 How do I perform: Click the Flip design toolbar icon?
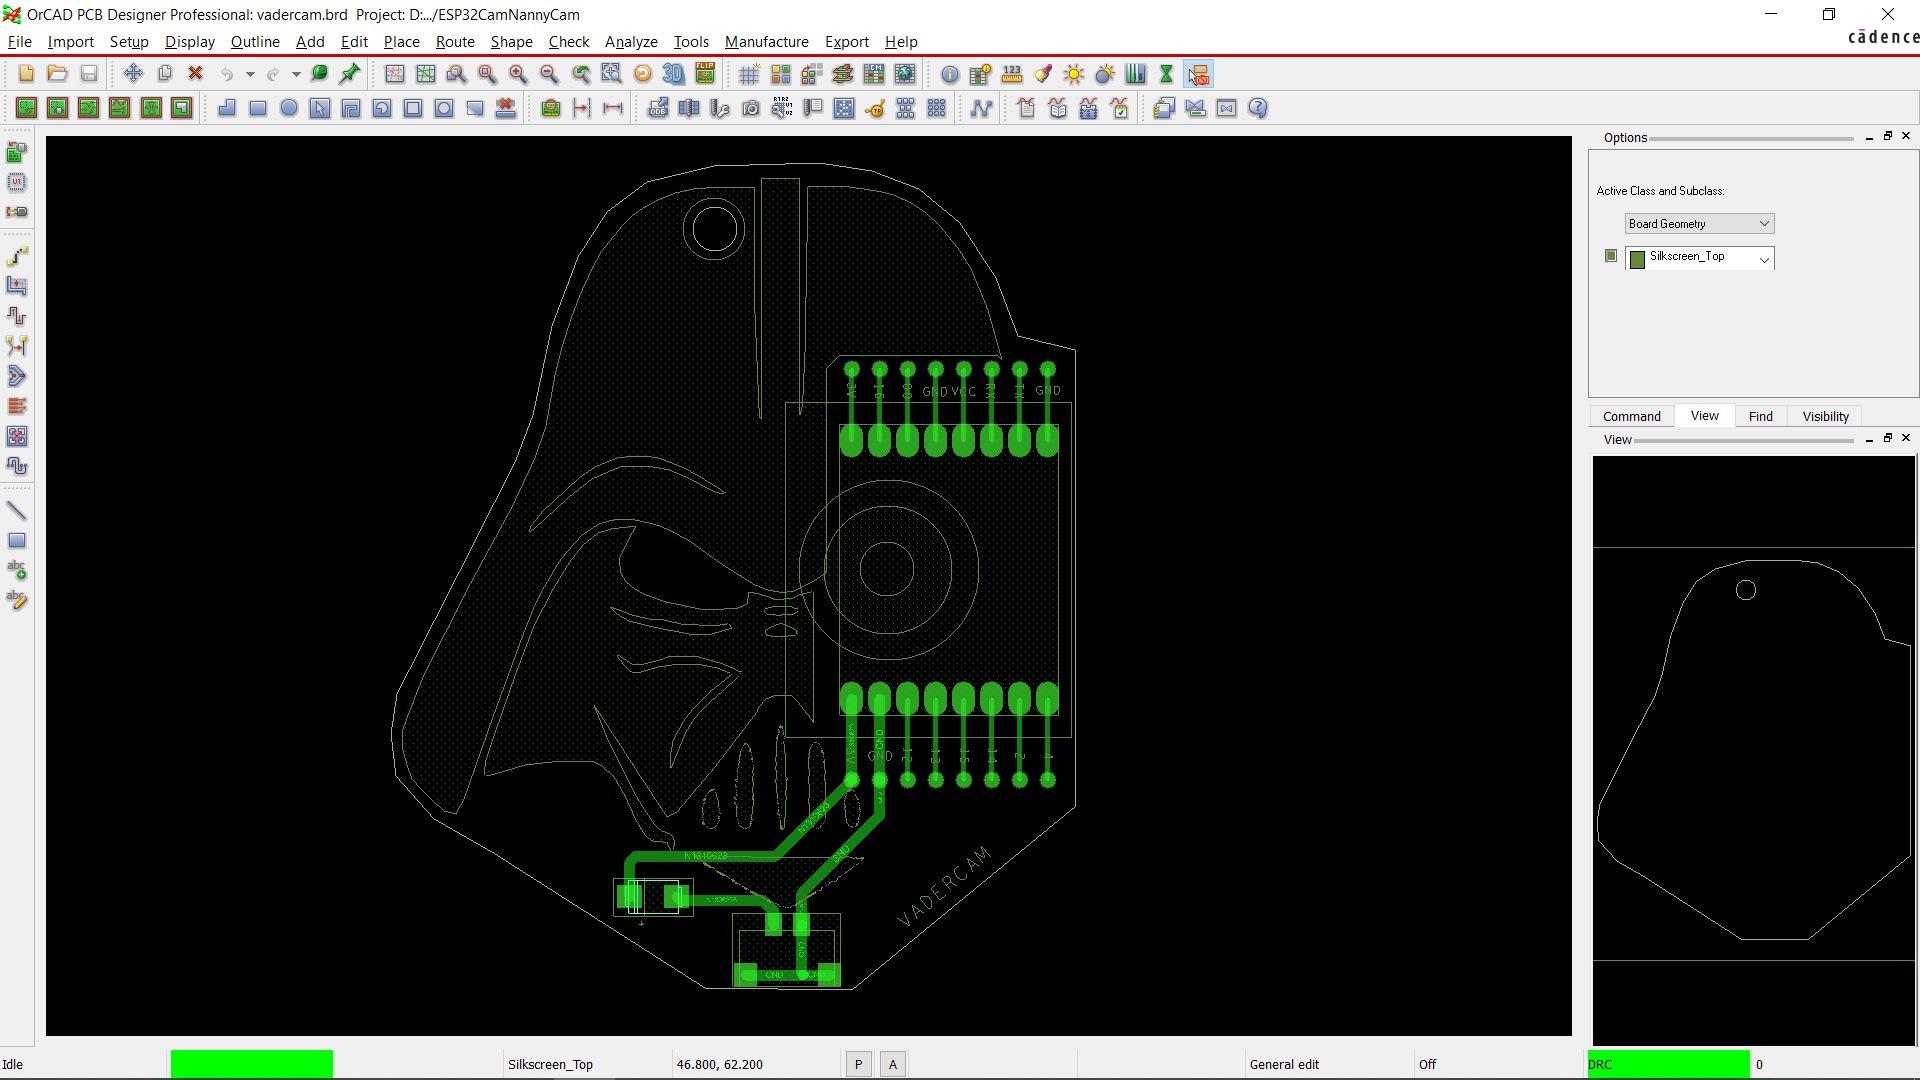click(705, 74)
